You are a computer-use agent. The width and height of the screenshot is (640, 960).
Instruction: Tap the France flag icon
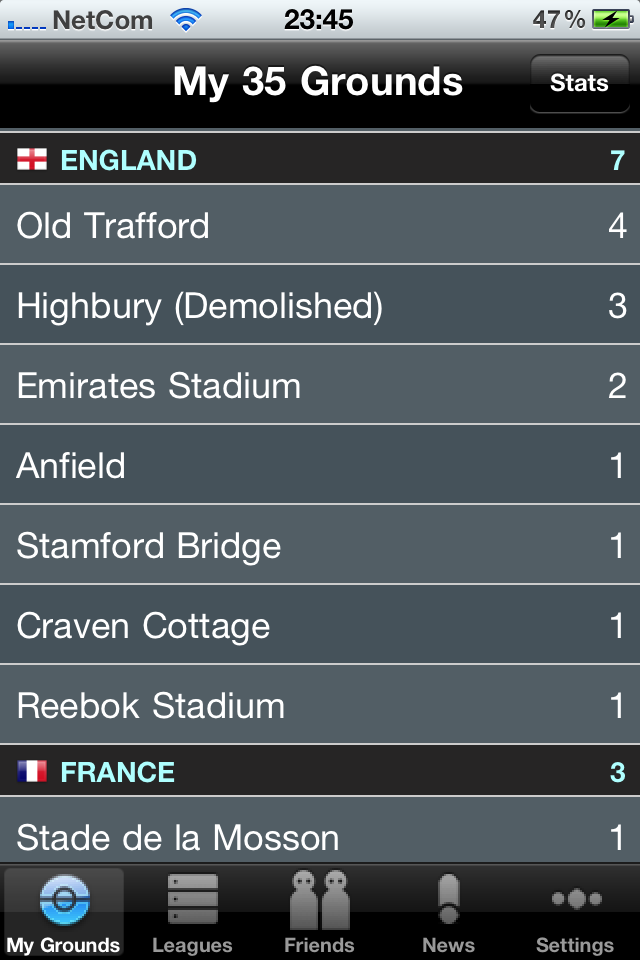point(32,771)
